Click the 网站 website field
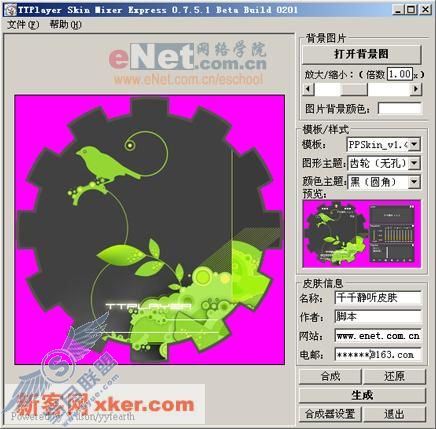 (378, 335)
